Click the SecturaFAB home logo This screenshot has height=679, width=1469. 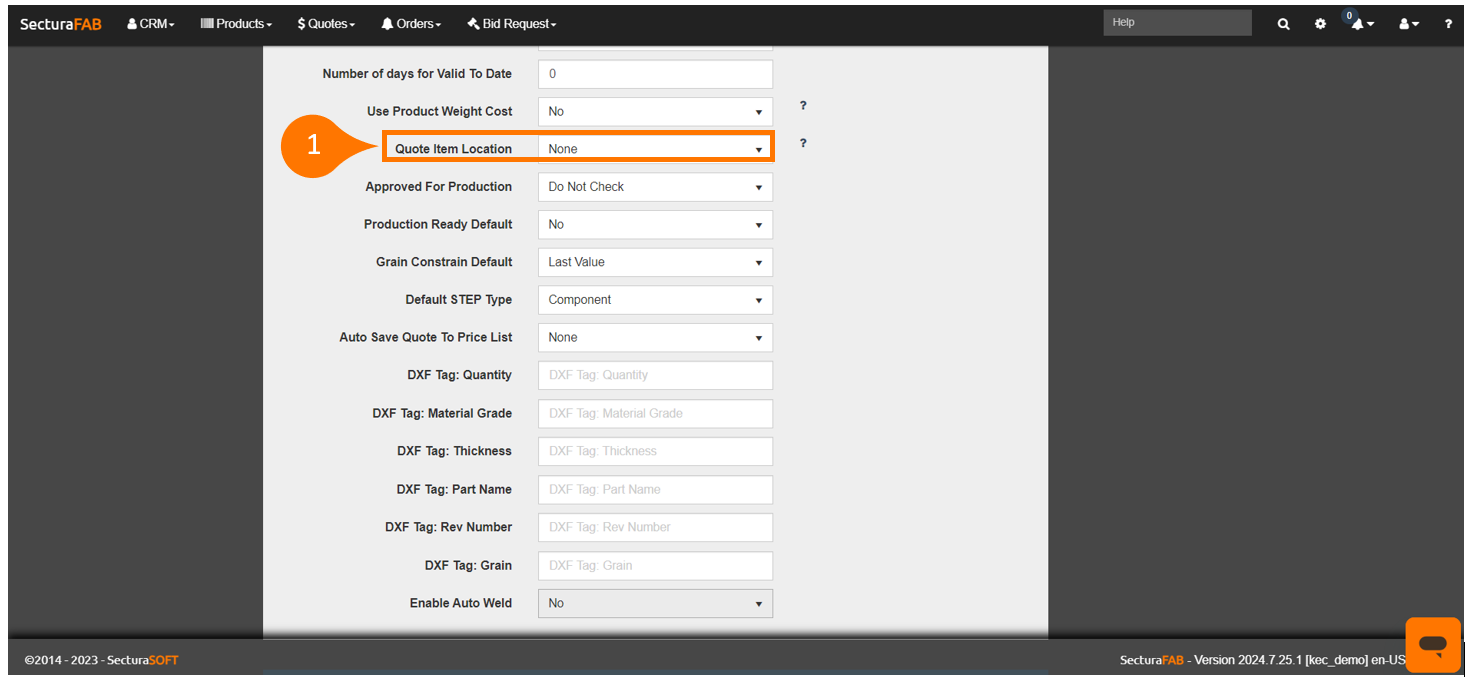[x=61, y=24]
